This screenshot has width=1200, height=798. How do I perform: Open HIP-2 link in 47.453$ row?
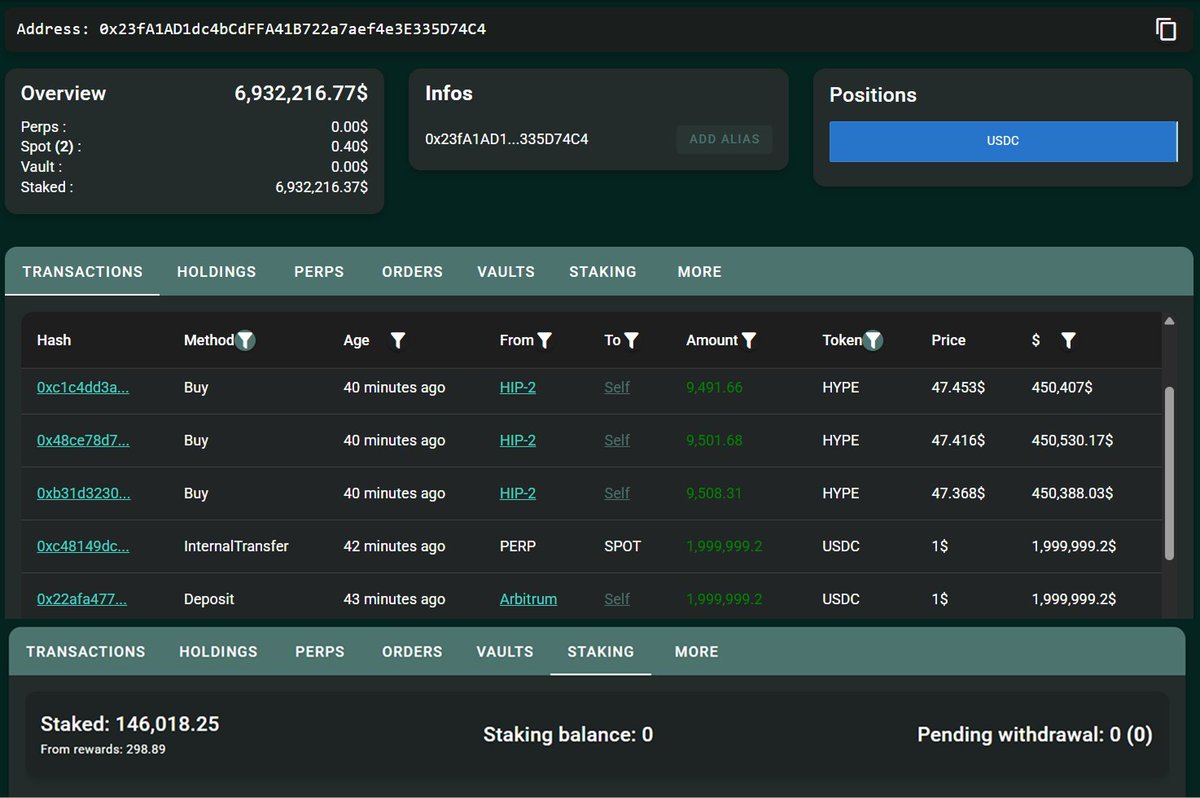(518, 388)
